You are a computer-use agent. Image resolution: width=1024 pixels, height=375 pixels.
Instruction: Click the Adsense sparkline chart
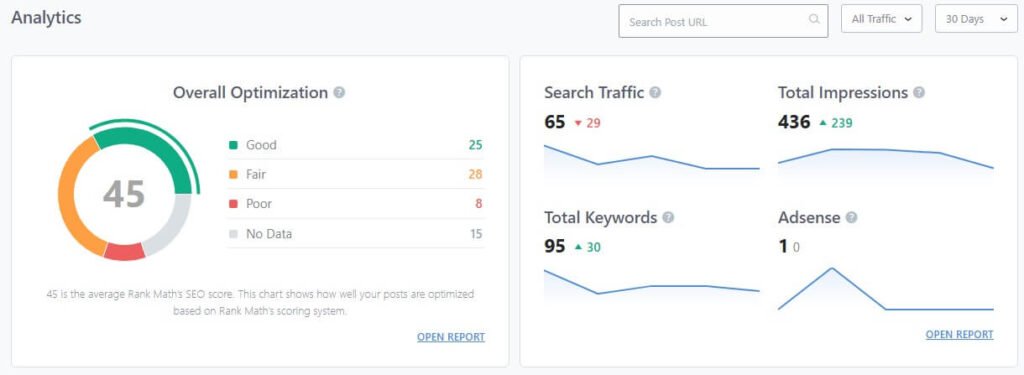[x=886, y=289]
